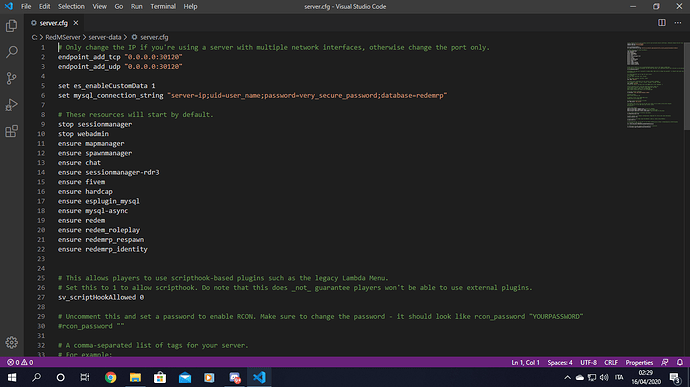Open the Explorer view in activity bar
This screenshot has height=387, width=690.
tap(11, 26)
